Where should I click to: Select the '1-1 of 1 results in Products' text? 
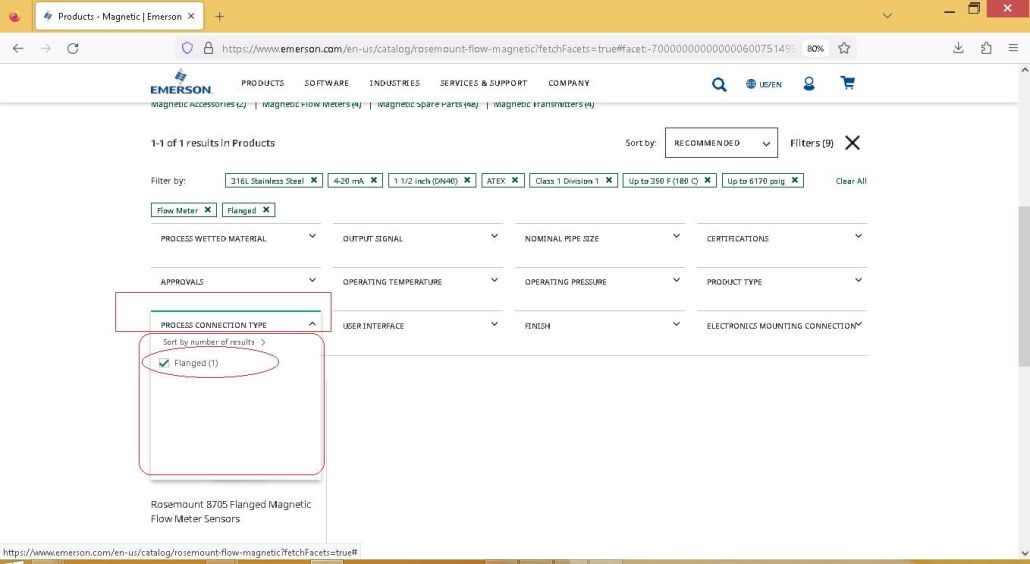pos(213,142)
